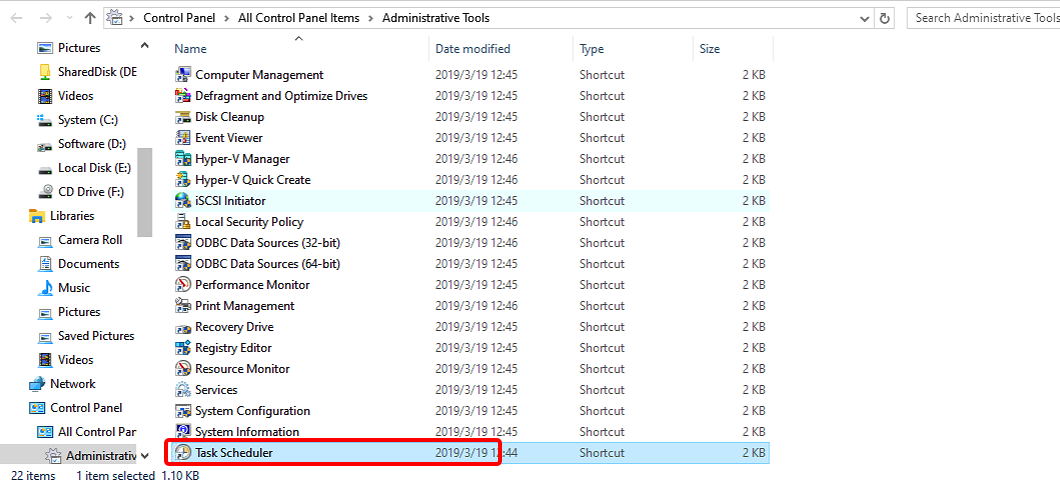
Task: Open the address bar history dropdown
Action: click(x=864, y=18)
